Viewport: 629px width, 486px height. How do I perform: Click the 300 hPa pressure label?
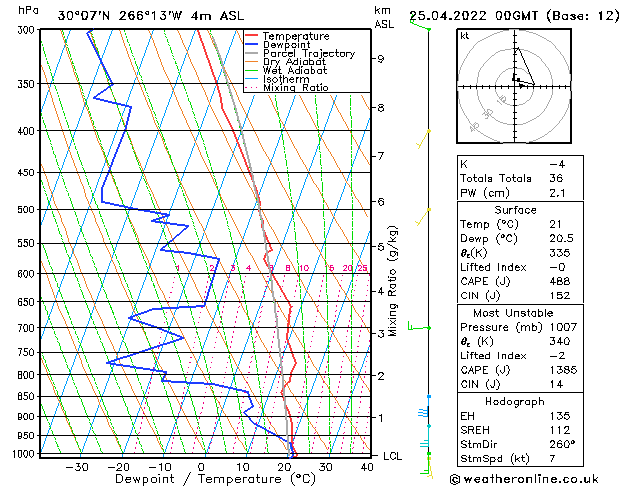tap(26, 30)
